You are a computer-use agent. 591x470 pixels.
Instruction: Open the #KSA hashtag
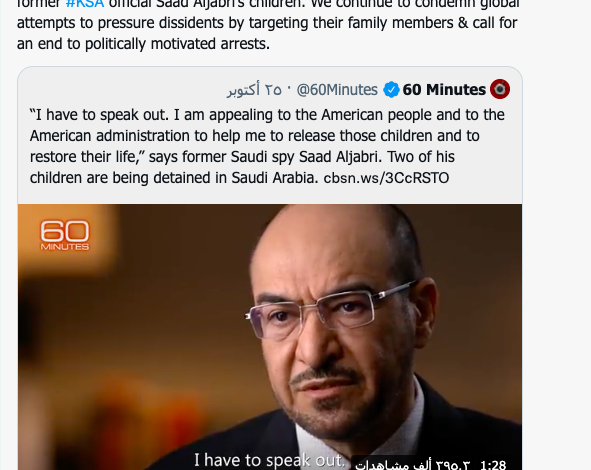85,4
